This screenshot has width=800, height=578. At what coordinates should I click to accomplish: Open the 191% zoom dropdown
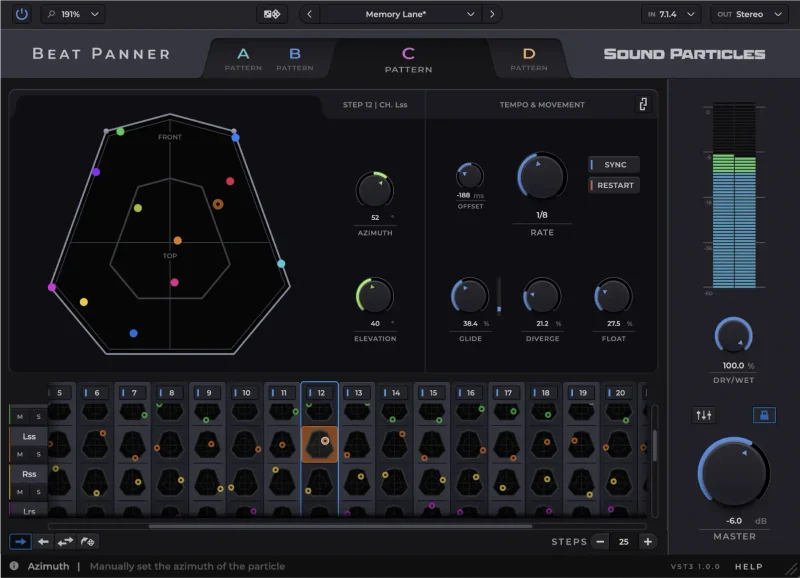(73, 14)
